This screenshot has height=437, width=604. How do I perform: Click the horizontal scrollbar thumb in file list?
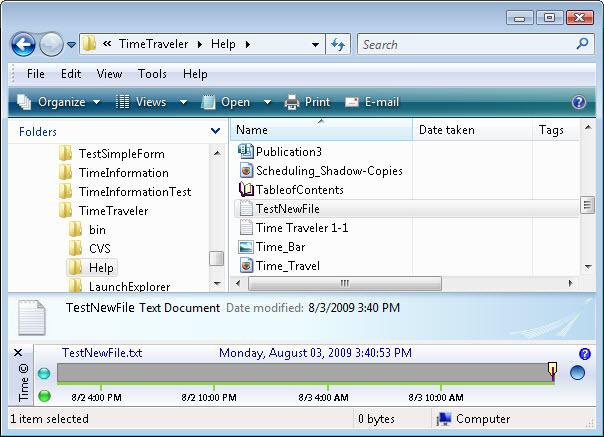pyautogui.click(x=345, y=283)
